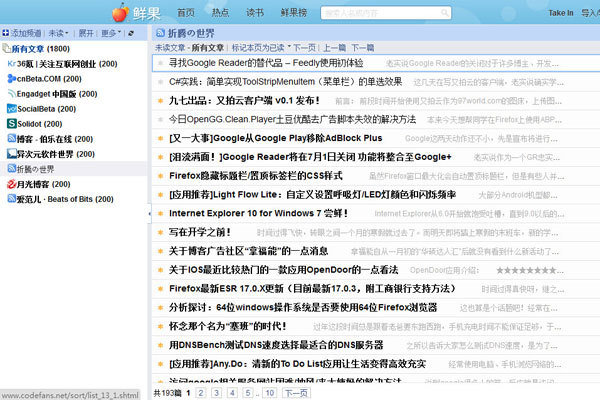Open article 写在开学之前！
600x400 pixels.
click(x=200, y=232)
